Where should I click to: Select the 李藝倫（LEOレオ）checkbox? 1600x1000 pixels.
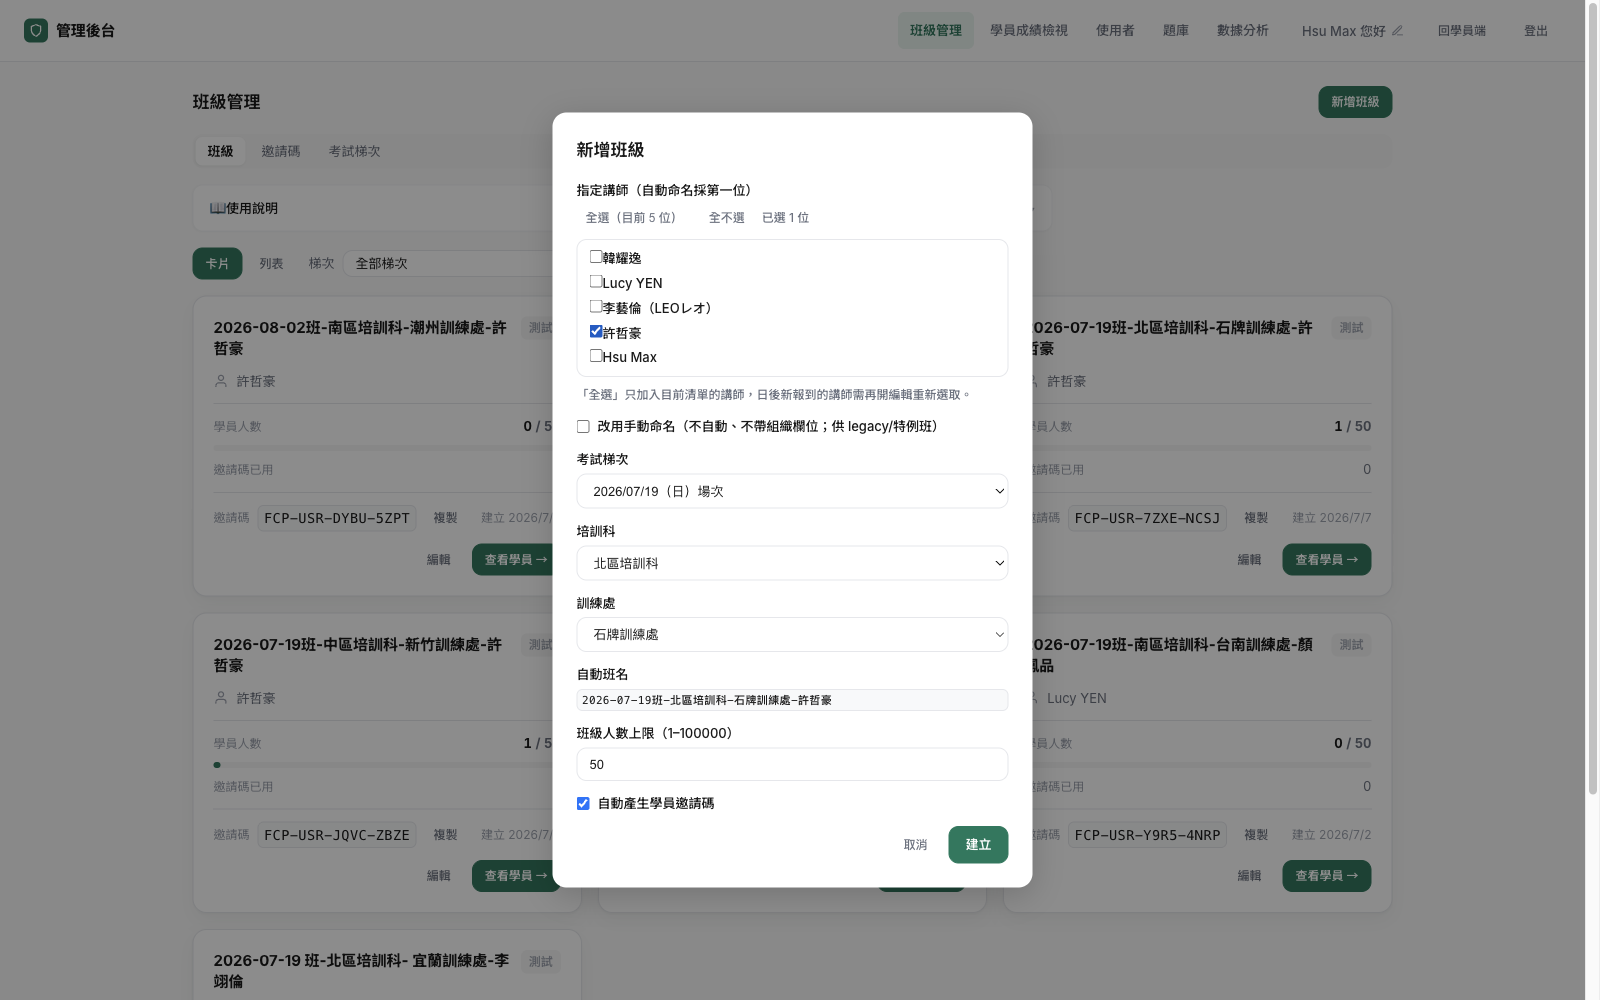coord(596,307)
